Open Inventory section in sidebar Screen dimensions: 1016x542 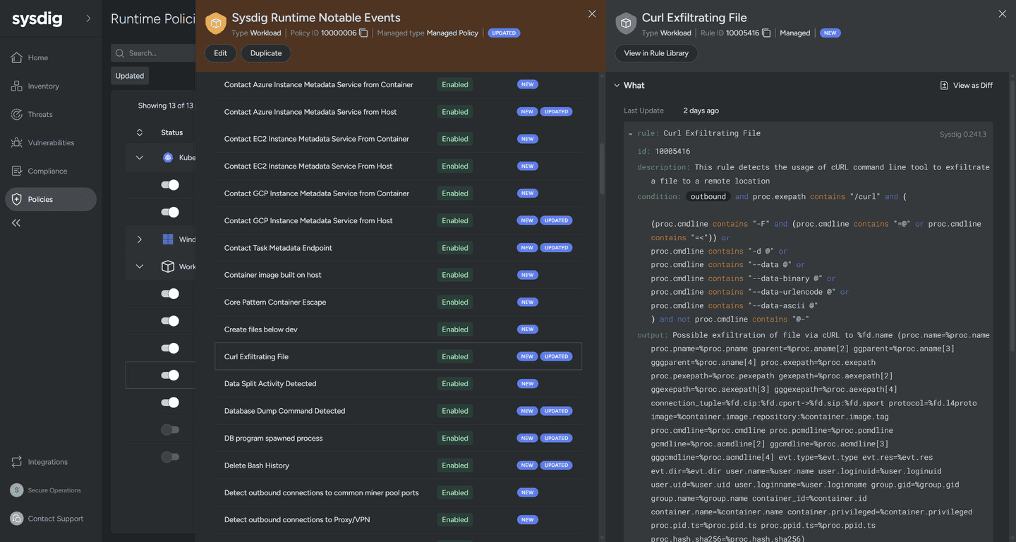click(43, 86)
